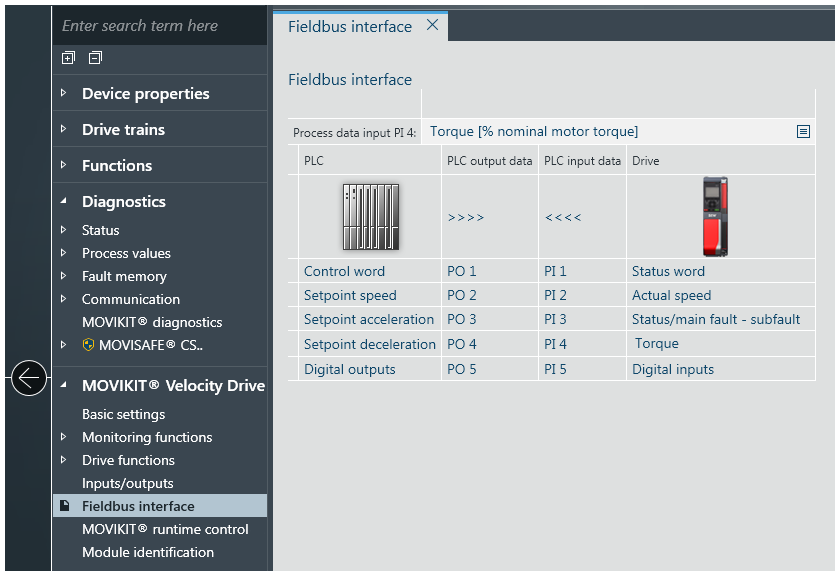Collapse the Diagnostics section
Viewport: 839px width, 575px height.
click(64, 202)
